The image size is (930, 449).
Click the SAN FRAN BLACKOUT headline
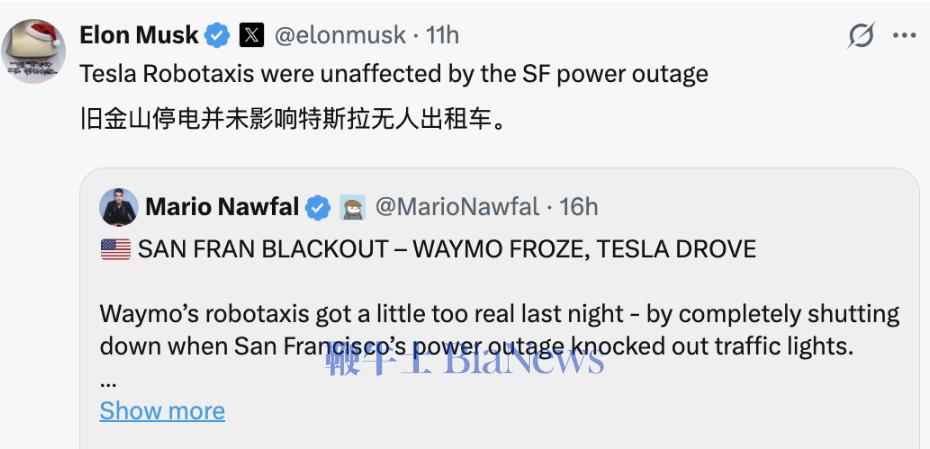tap(446, 249)
